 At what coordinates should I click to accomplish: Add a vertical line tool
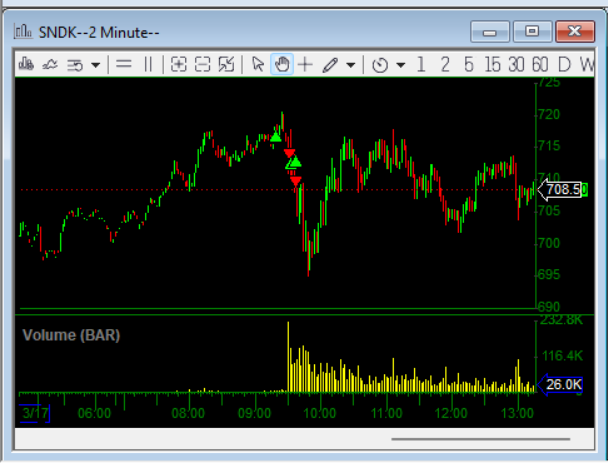click(x=148, y=64)
